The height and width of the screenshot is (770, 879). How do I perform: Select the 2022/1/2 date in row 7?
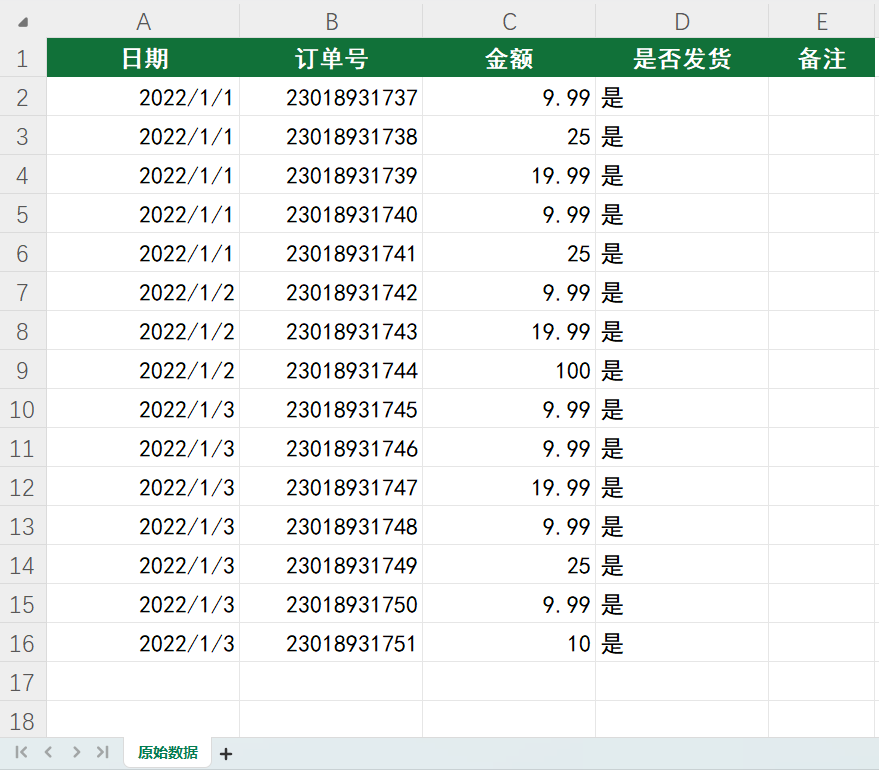click(143, 292)
